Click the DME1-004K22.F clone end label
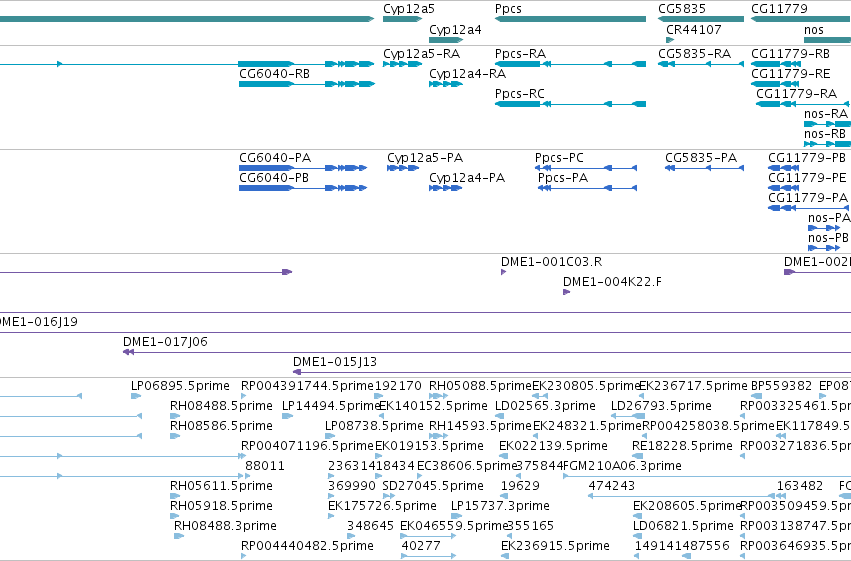851x561 pixels. tap(612, 282)
